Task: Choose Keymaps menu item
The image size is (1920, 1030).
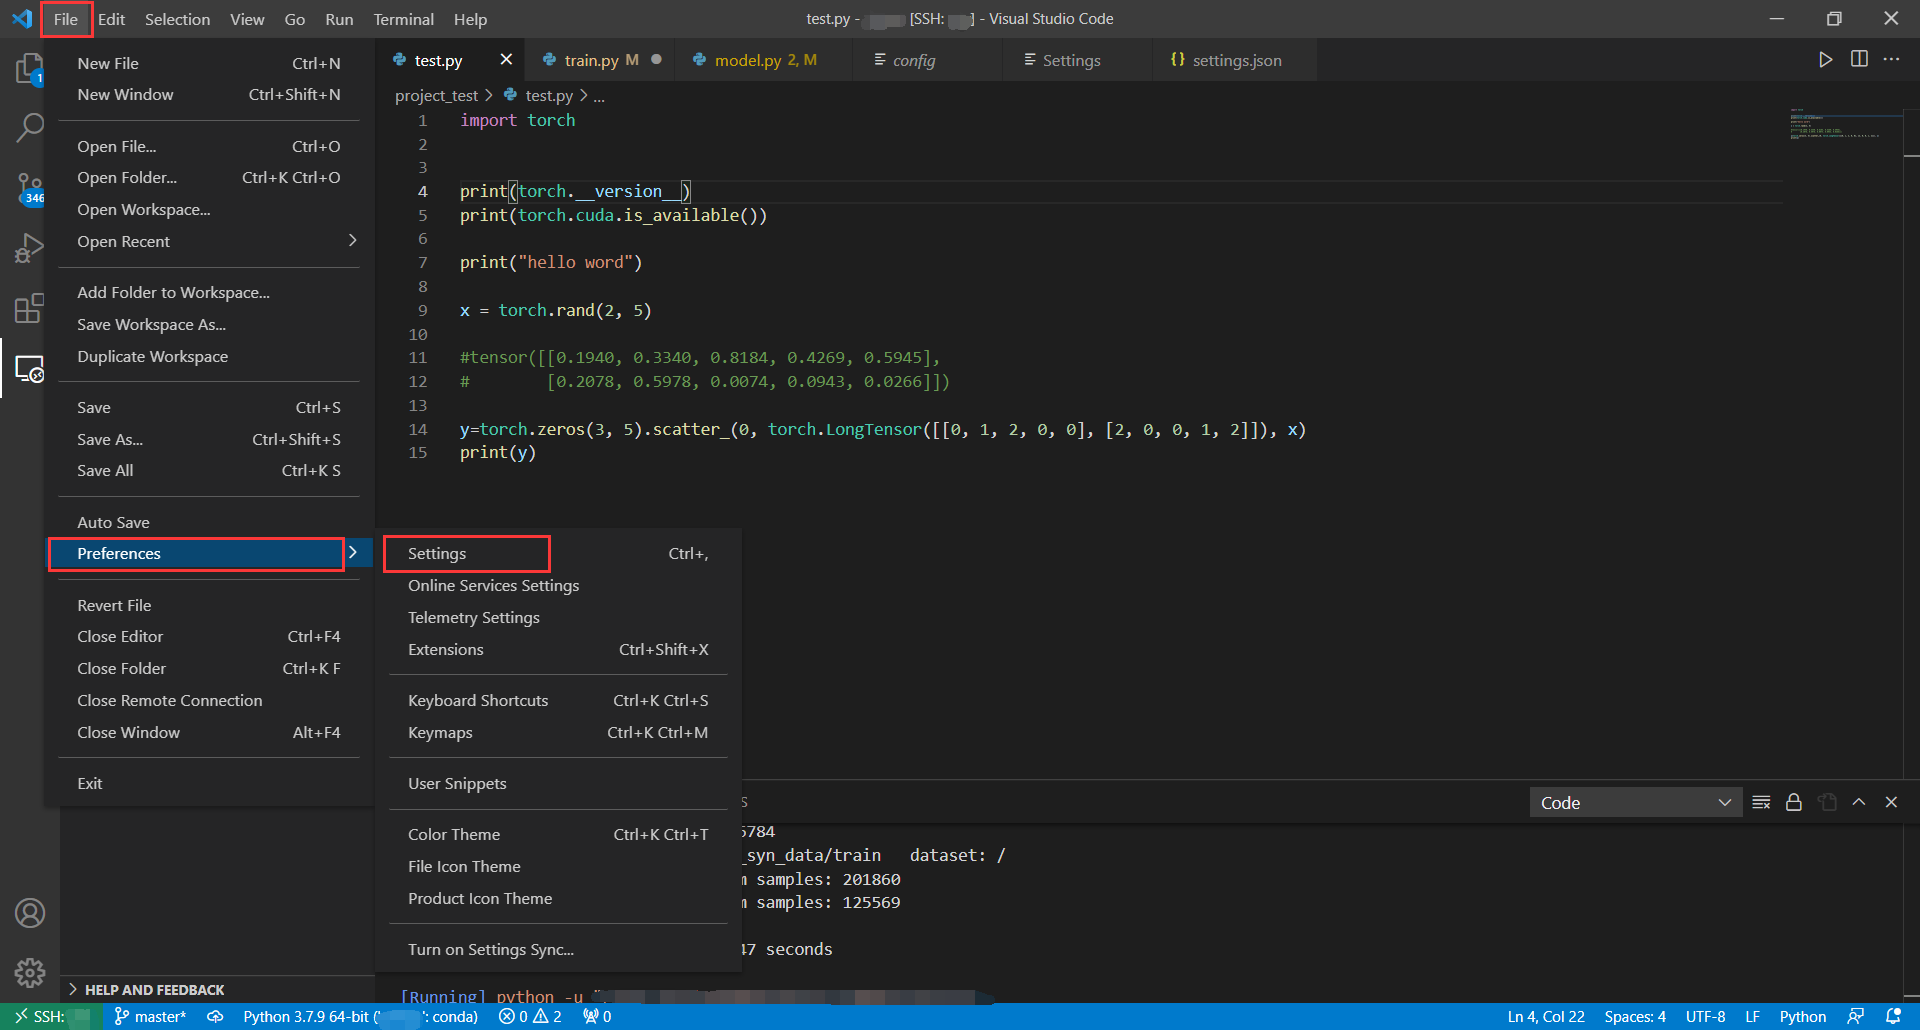Action: 558,732
